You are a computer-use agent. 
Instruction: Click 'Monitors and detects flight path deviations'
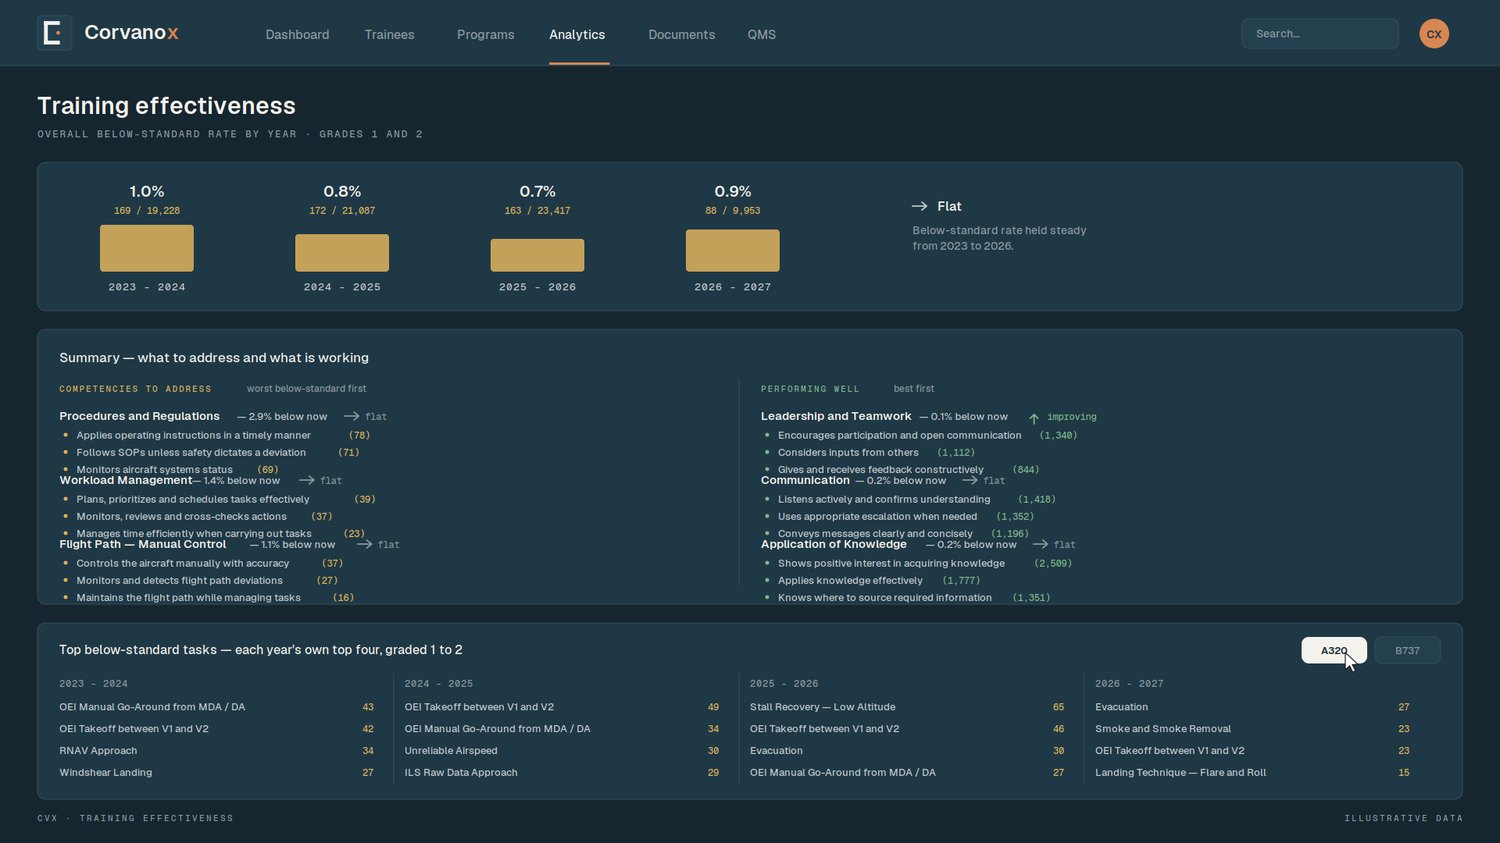(180, 580)
